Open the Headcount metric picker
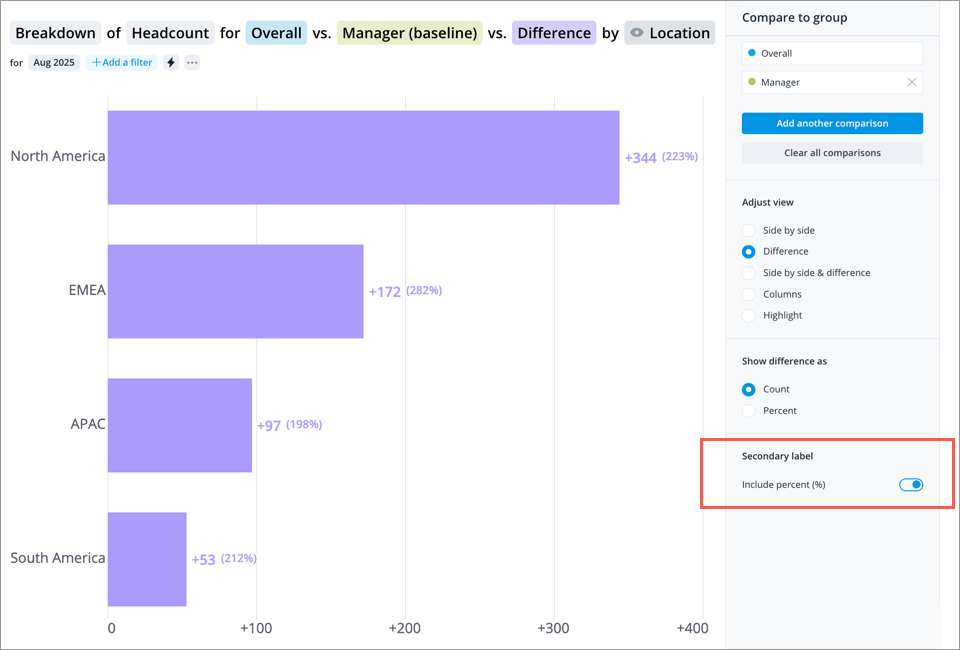The width and height of the screenshot is (960, 650). [170, 33]
